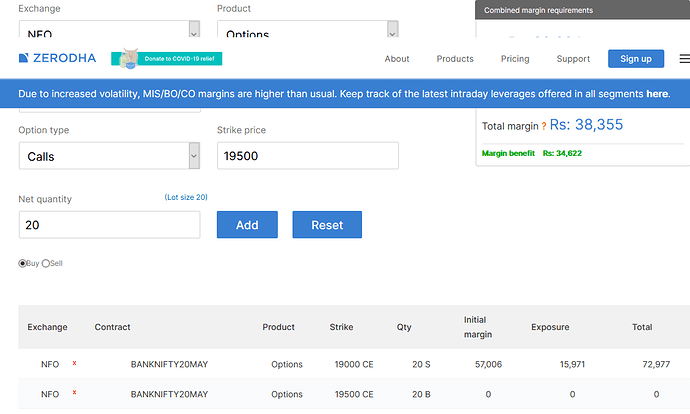Click the total margin value Rs: 38,355
Screen dimensions: 690x414
pyautogui.click(x=586, y=125)
